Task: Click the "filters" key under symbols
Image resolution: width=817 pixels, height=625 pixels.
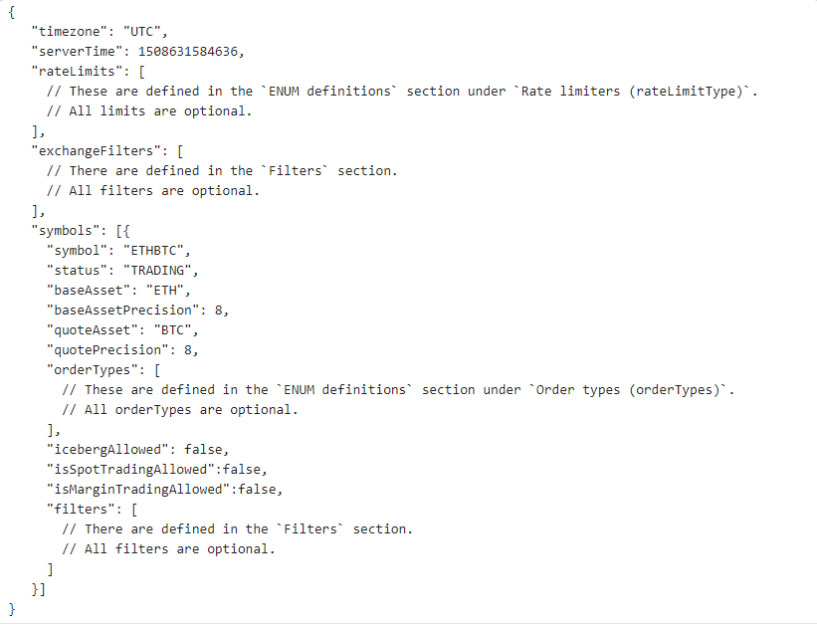Action: click(x=81, y=509)
